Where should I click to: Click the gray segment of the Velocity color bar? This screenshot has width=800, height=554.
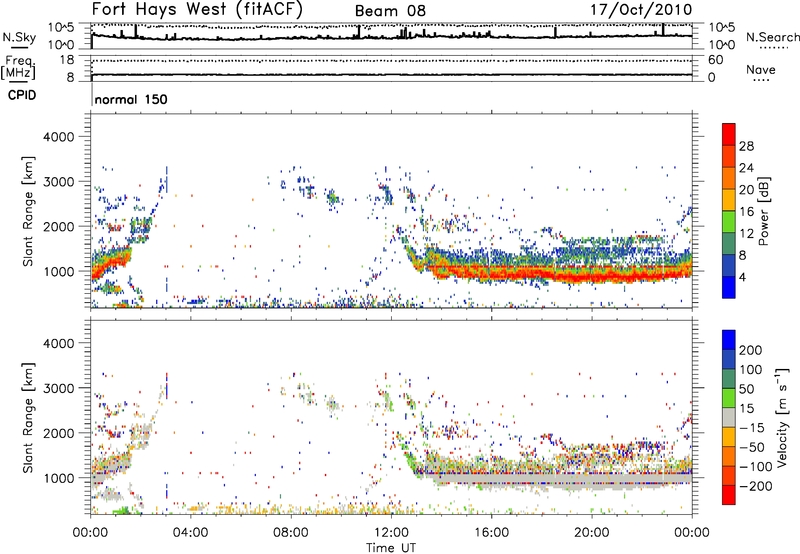pos(729,418)
